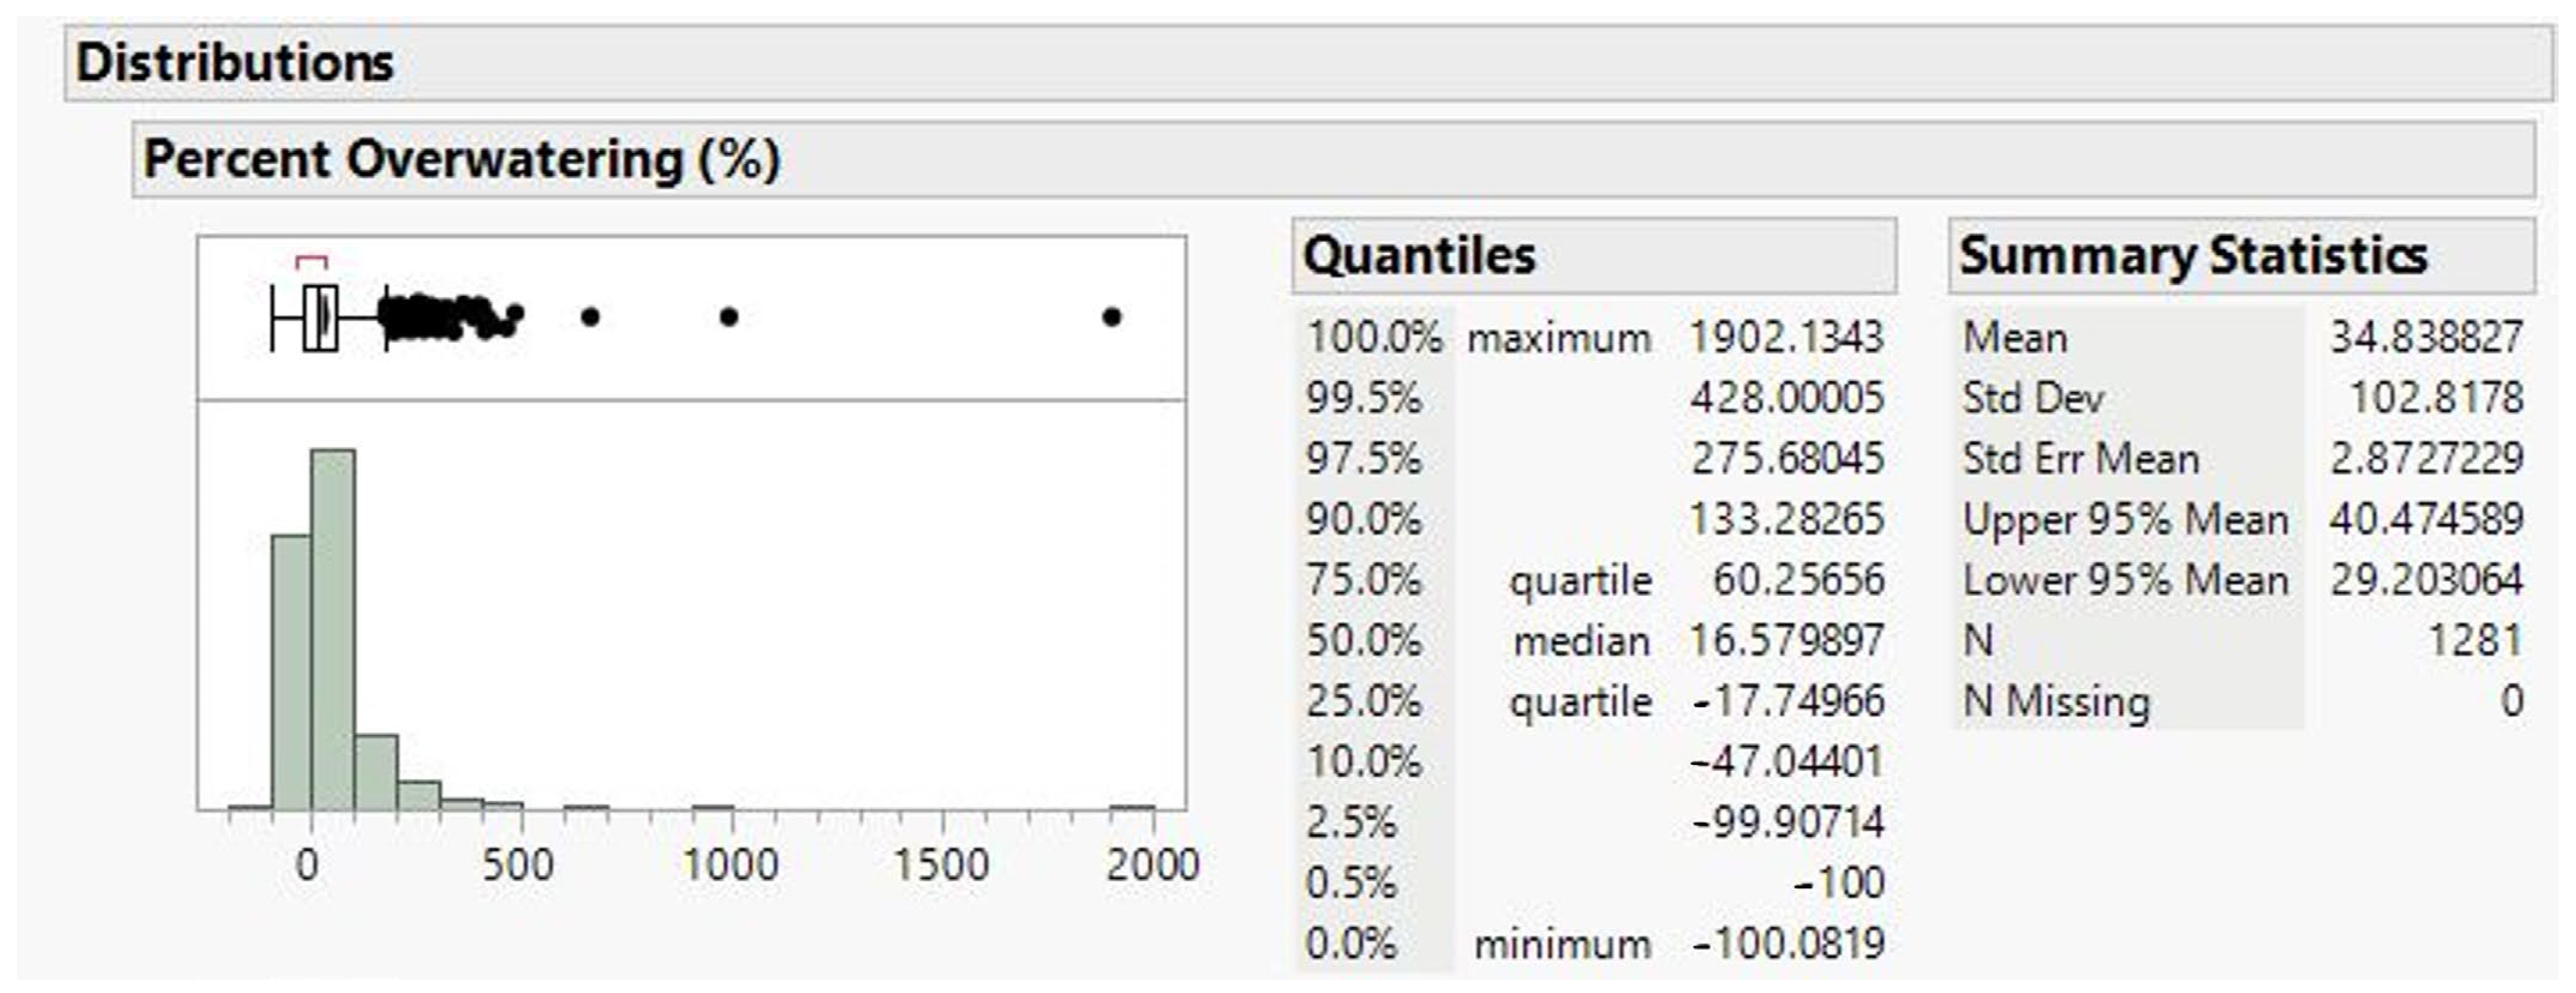Click the outlier point near 1000
Viewport: 2576px width, 993px height.
(729, 317)
